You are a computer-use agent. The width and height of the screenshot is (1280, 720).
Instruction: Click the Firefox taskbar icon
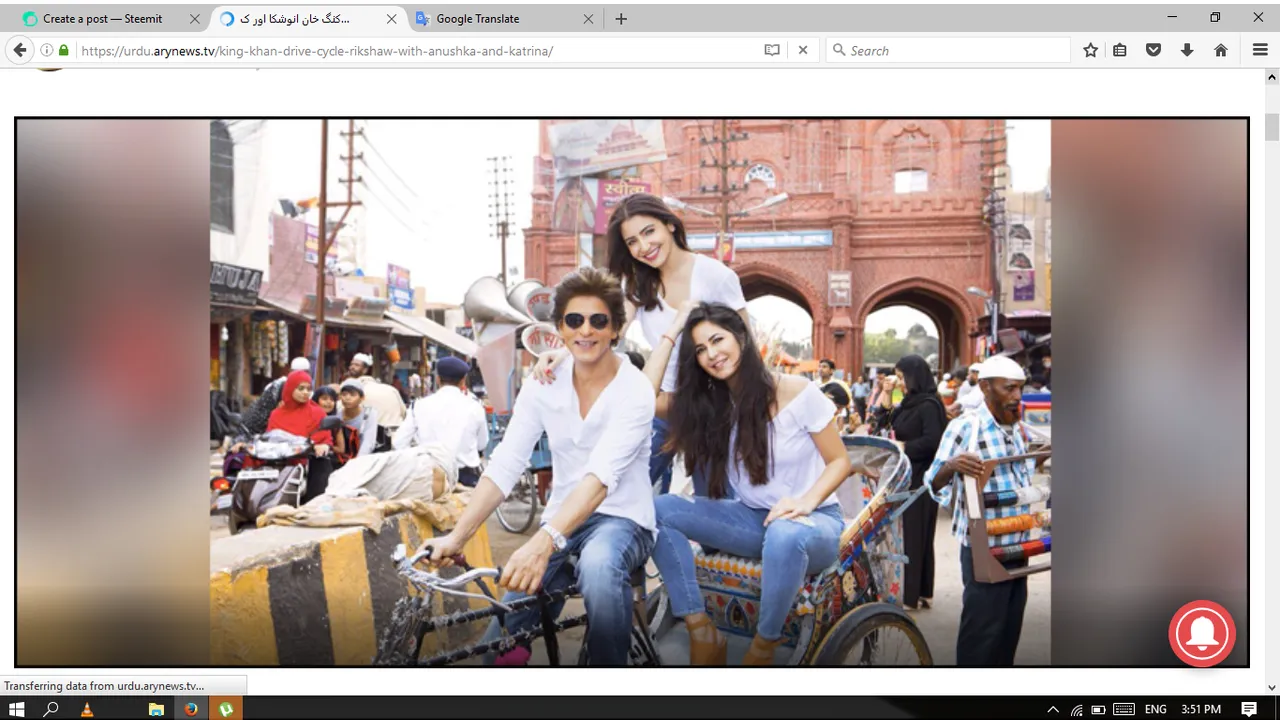pyautogui.click(x=191, y=709)
